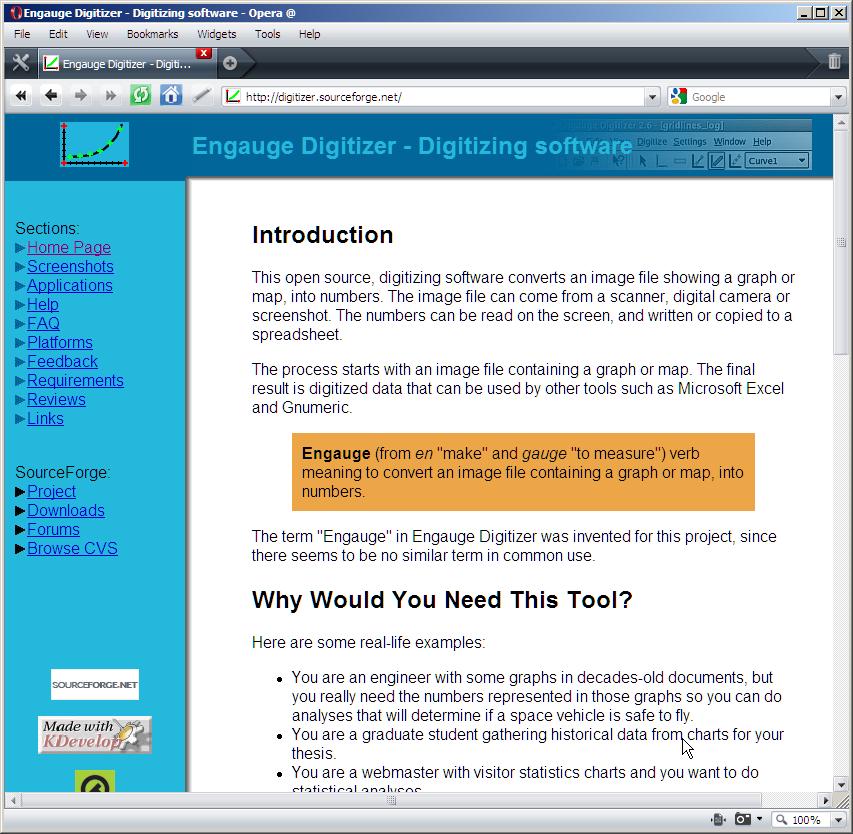Open the SOURCEFORGE.NET logo badge

click(x=95, y=684)
